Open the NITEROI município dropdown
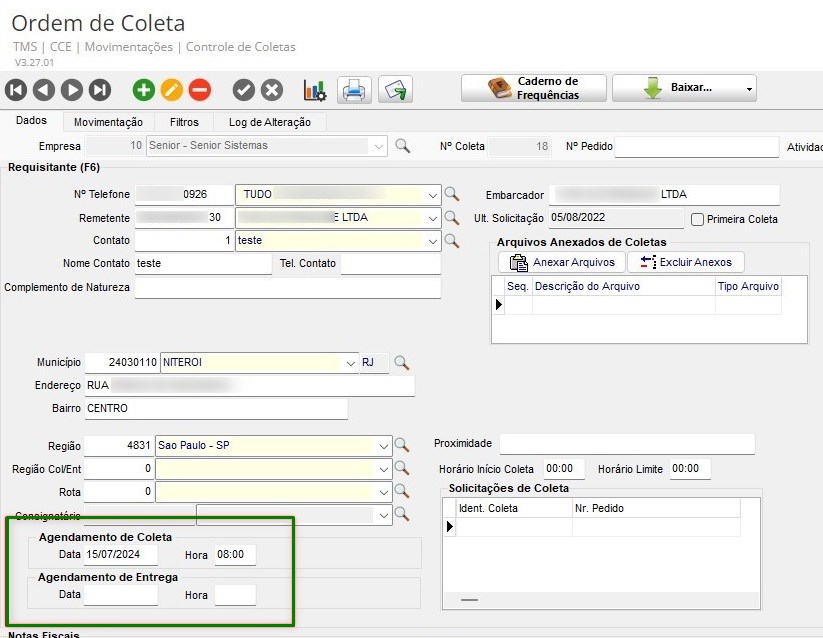This screenshot has width=823, height=638. tap(350, 362)
